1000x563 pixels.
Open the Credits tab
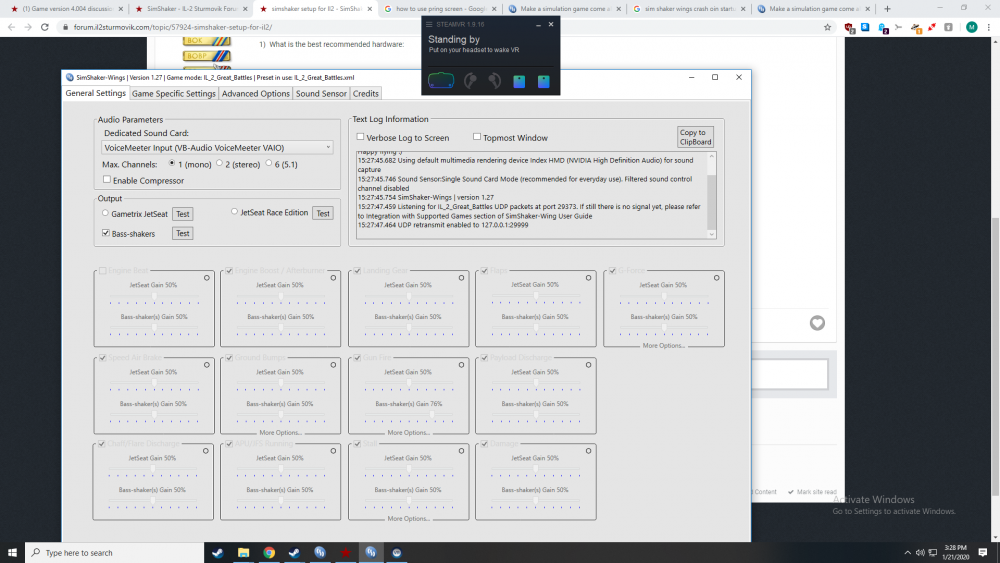(x=365, y=94)
